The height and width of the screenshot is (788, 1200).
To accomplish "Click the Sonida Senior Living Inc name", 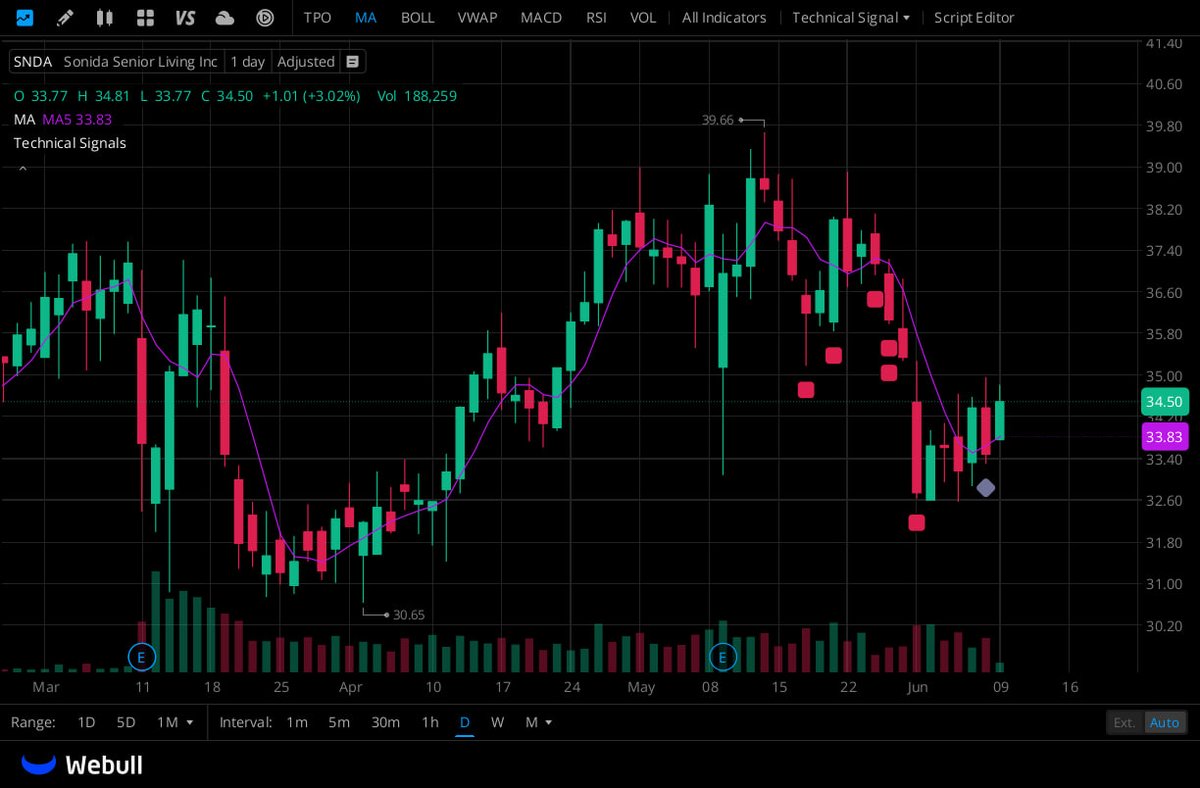I will tap(140, 62).
